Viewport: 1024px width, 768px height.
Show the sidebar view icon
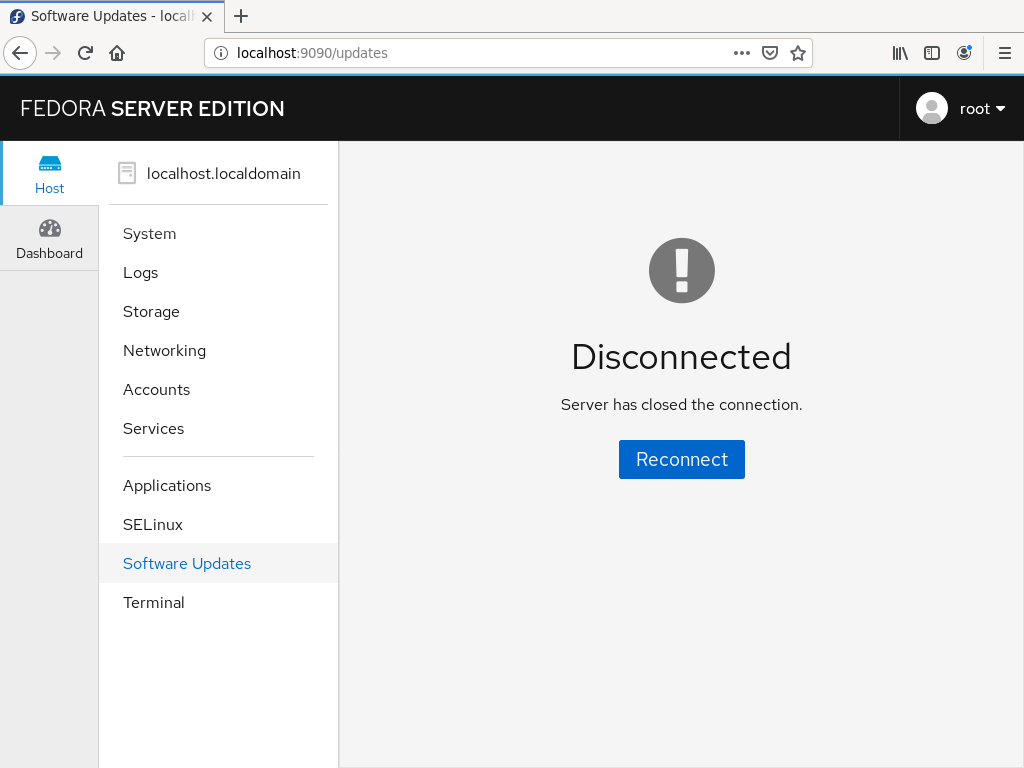pos(932,53)
